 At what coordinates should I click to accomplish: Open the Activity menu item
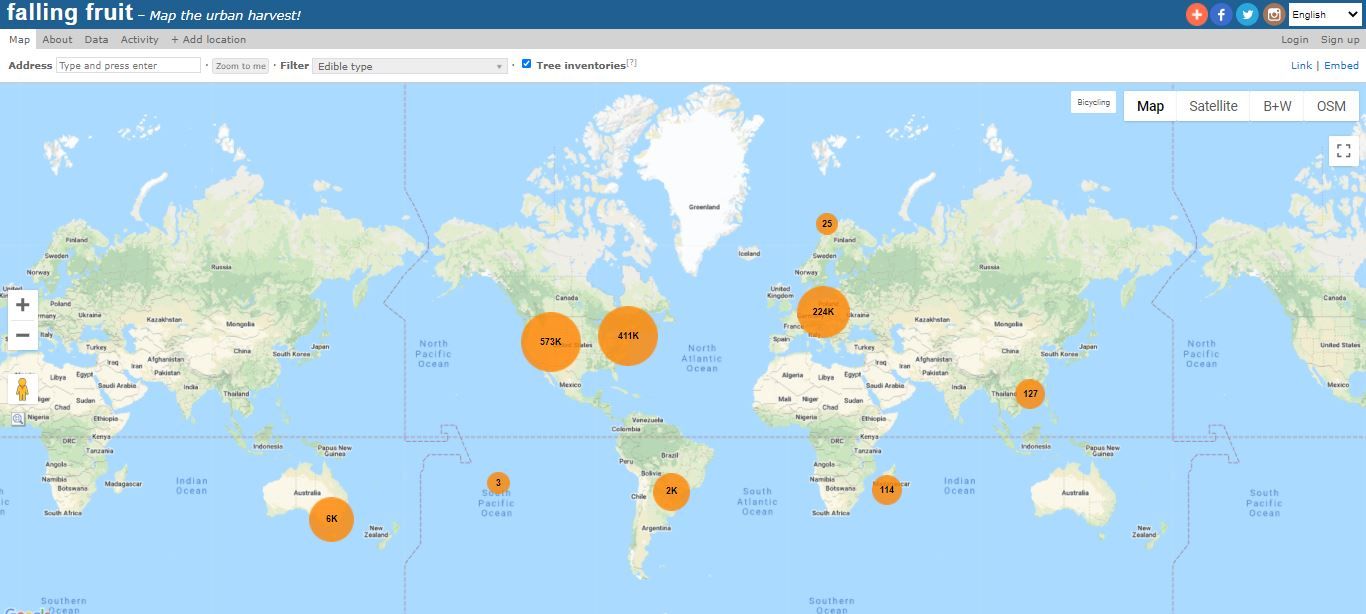click(139, 39)
